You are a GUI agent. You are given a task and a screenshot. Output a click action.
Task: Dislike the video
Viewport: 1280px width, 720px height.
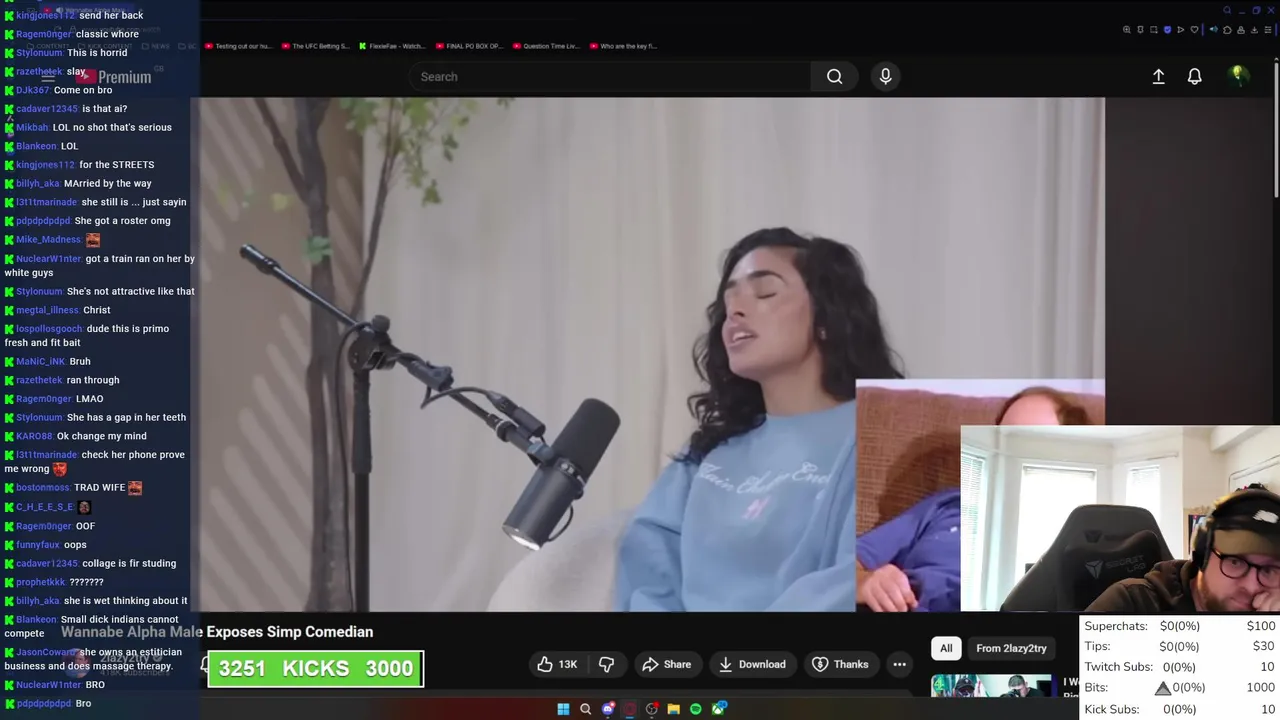point(606,664)
